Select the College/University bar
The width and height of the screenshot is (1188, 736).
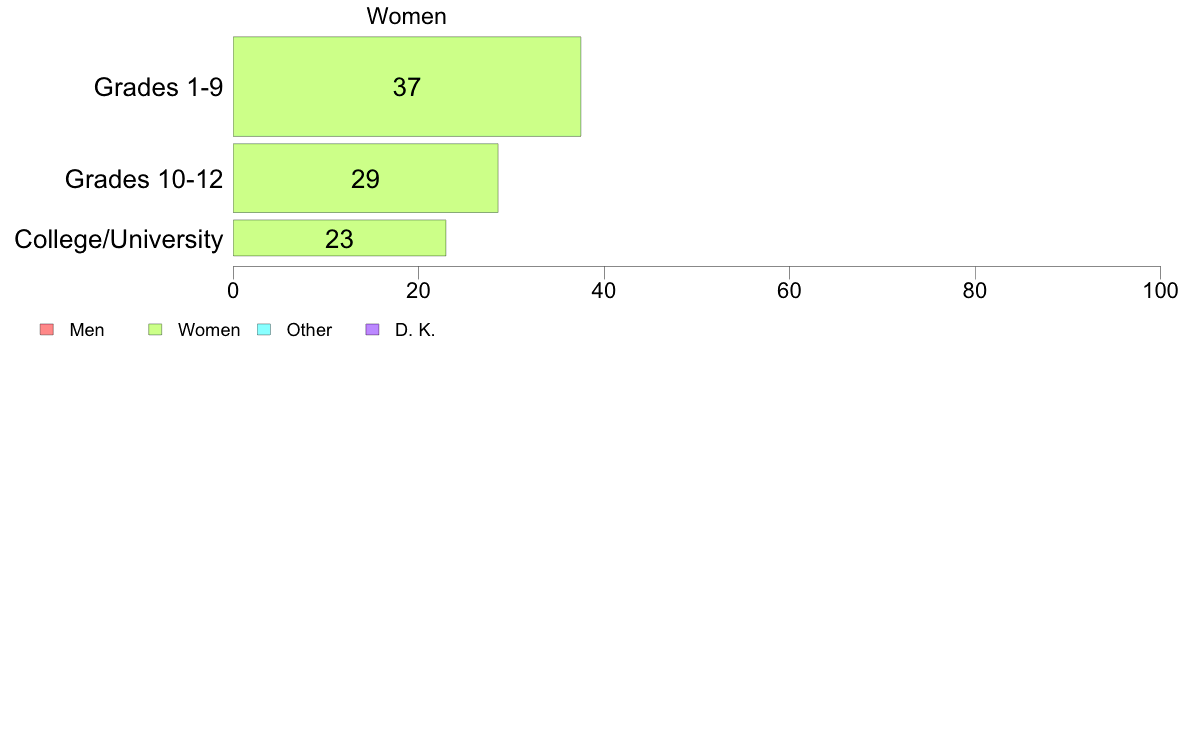click(x=339, y=238)
